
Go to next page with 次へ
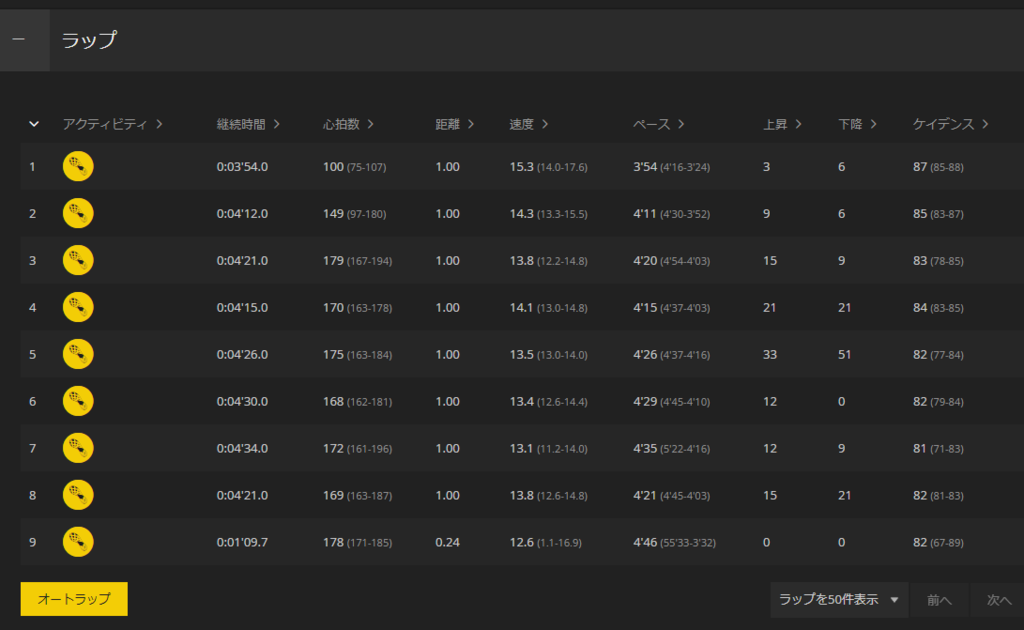pos(998,600)
